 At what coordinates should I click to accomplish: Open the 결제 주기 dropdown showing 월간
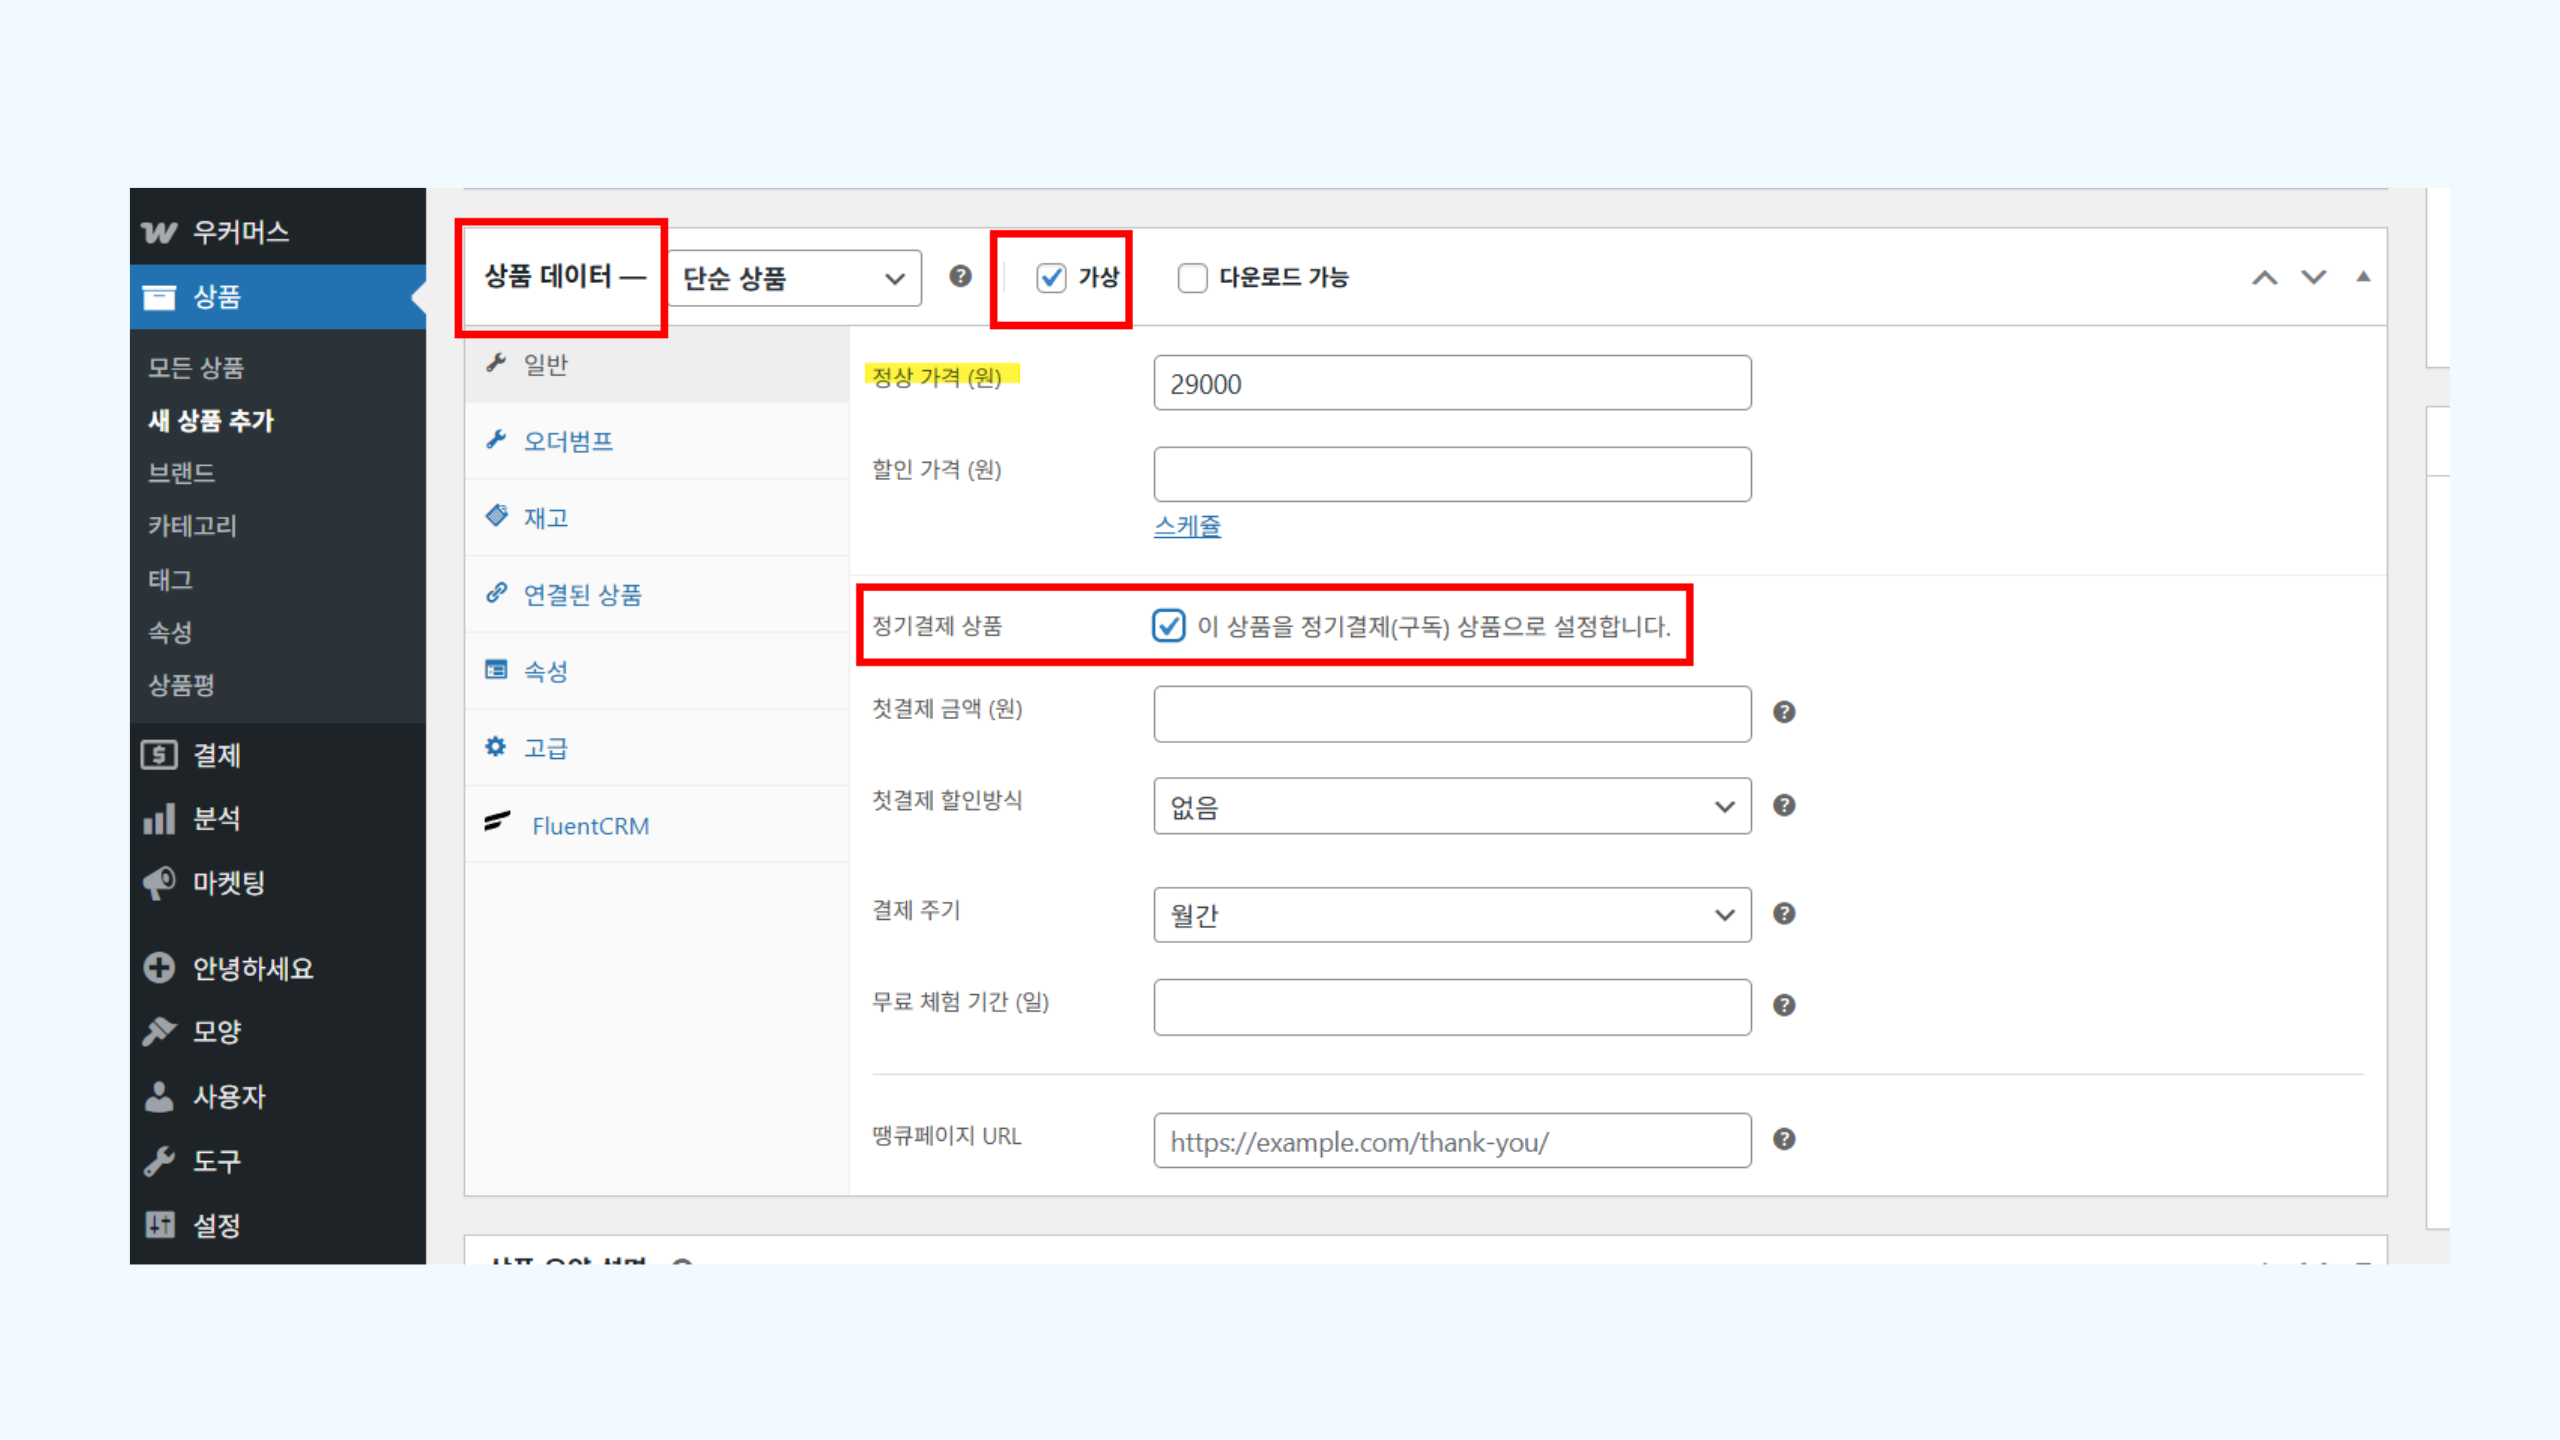[1452, 914]
